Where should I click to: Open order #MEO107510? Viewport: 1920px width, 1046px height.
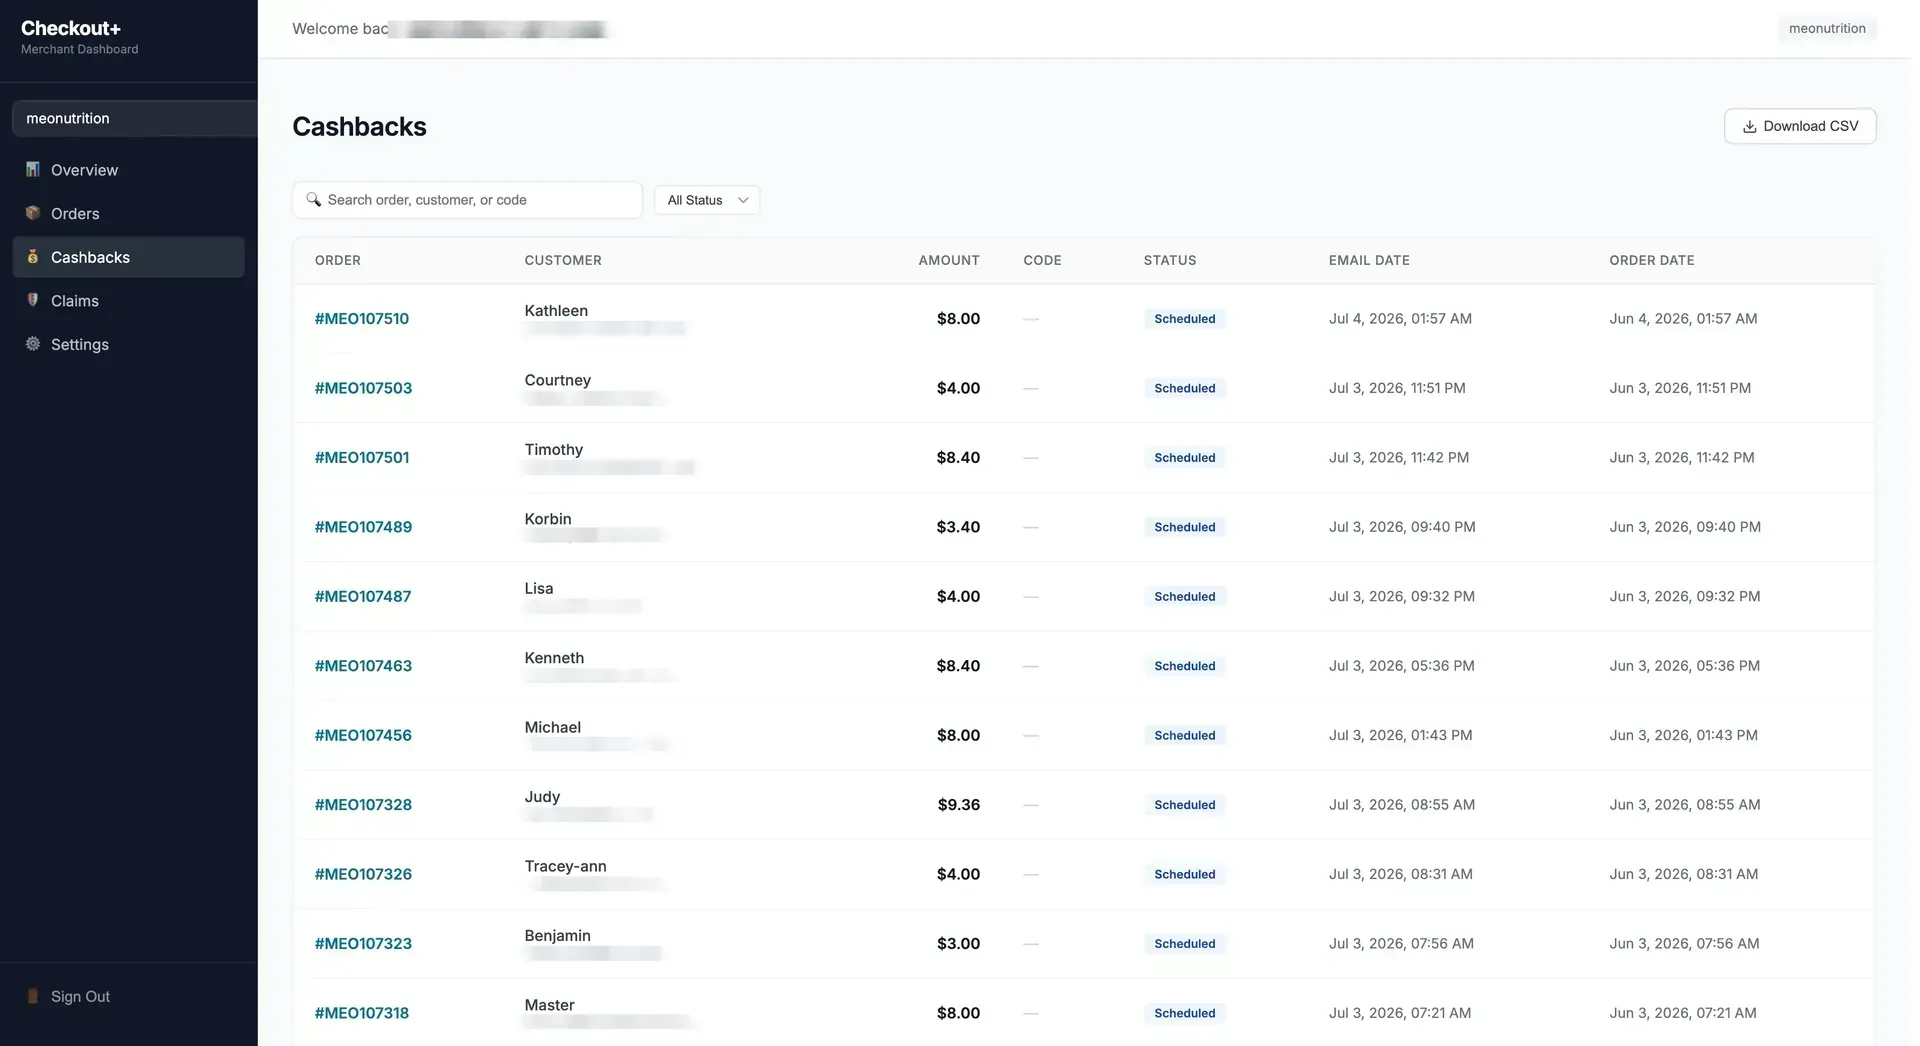click(362, 319)
